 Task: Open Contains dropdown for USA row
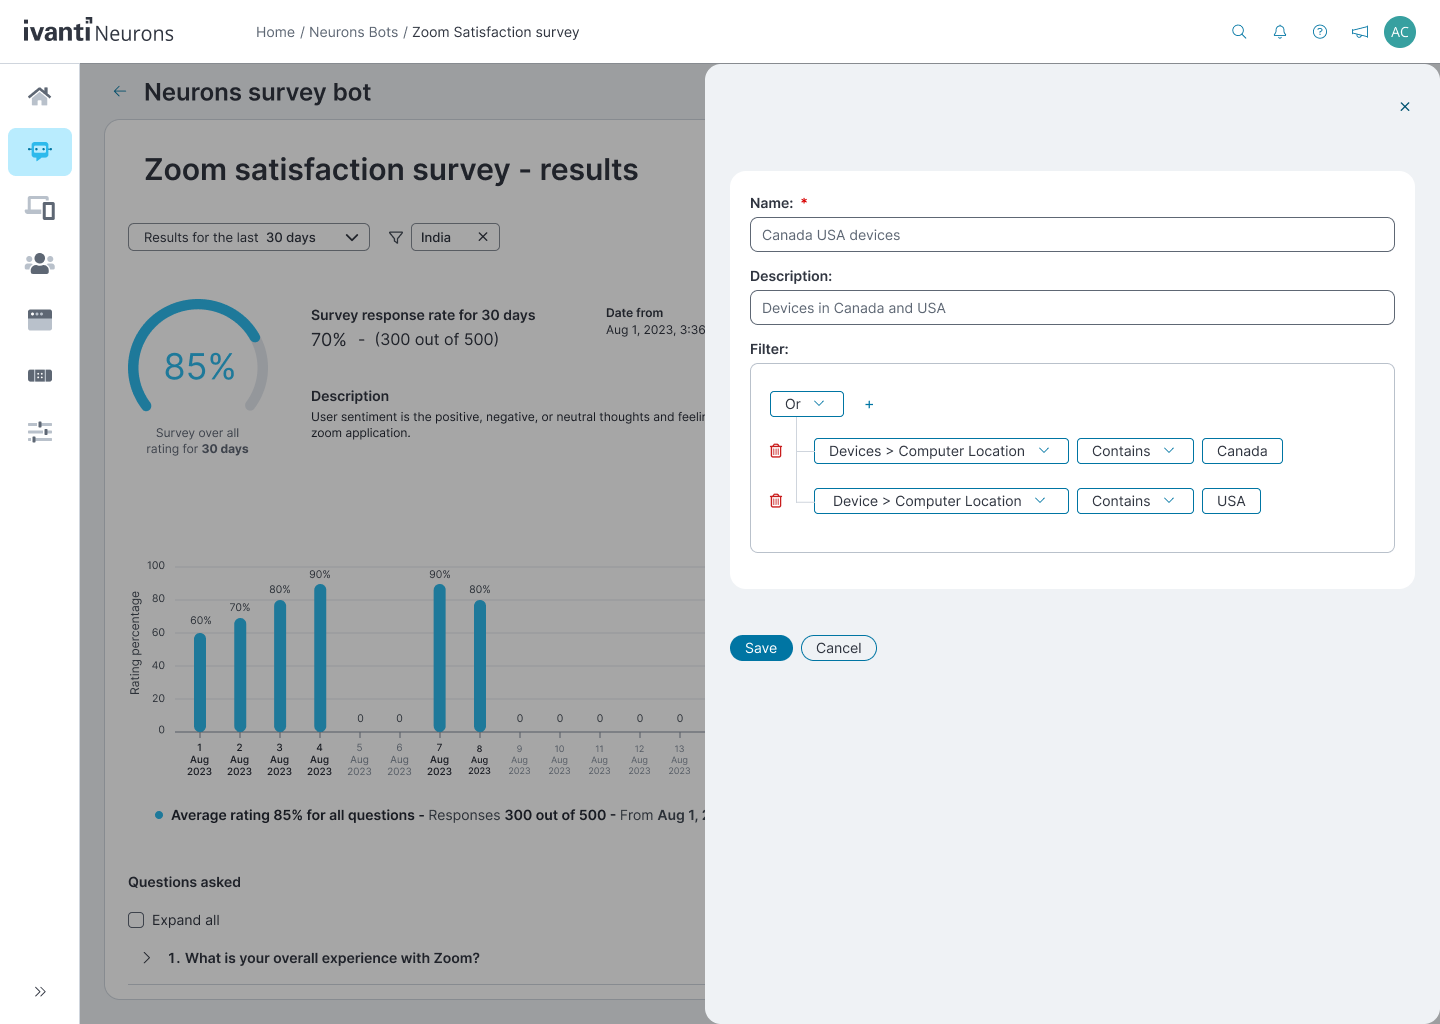[x=1135, y=501]
